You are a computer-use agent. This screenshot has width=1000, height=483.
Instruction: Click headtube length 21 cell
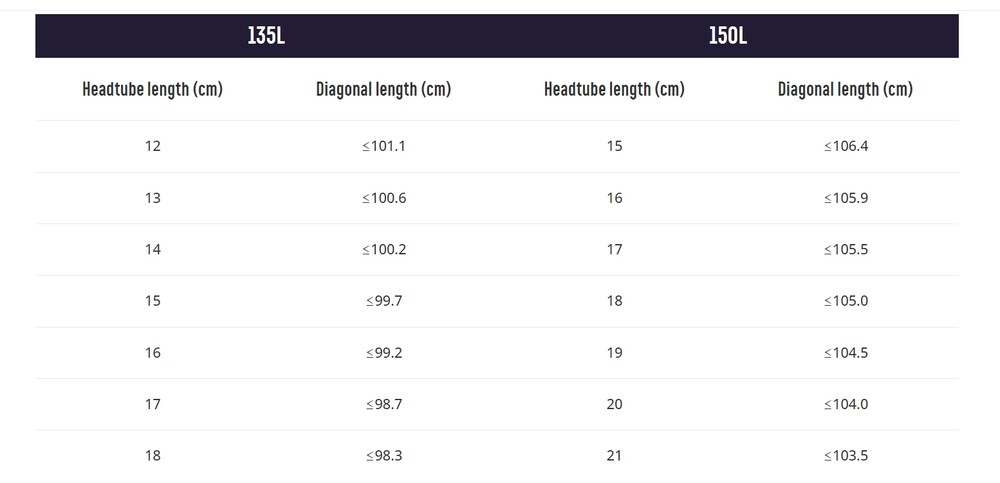[614, 456]
